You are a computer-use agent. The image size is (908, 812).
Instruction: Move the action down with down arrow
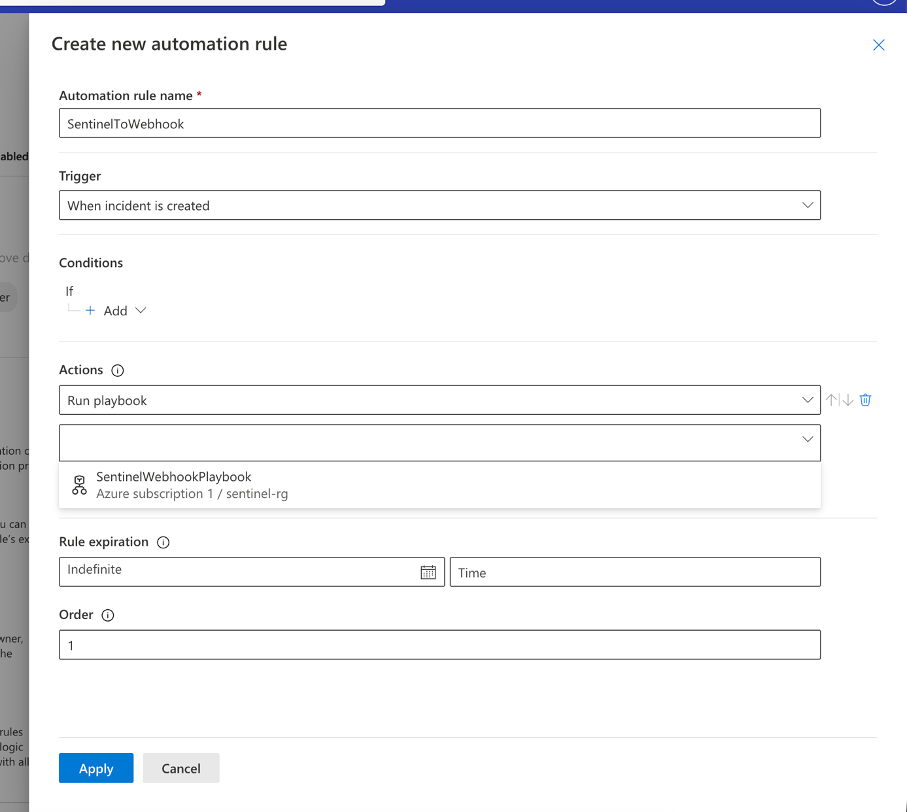pos(848,400)
